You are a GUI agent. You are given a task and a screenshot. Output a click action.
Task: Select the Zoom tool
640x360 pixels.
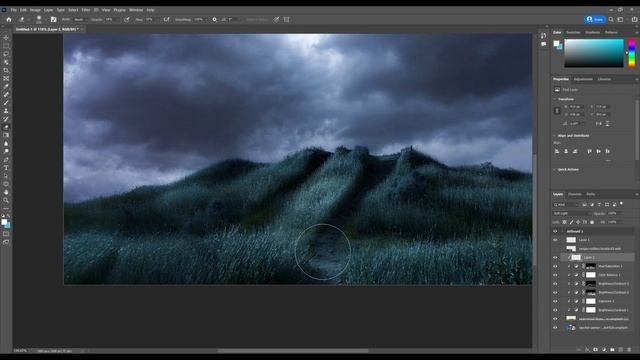pyautogui.click(x=6, y=200)
